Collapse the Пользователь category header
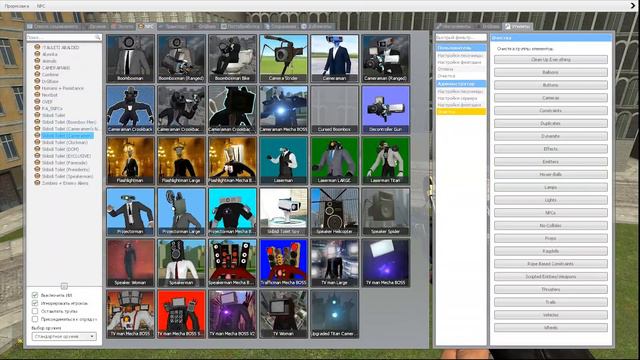The height and width of the screenshot is (360, 640). pos(461,48)
